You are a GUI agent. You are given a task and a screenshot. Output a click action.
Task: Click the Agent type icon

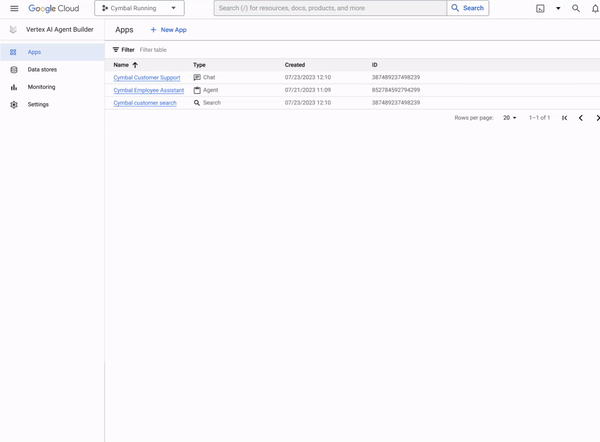[x=197, y=90]
